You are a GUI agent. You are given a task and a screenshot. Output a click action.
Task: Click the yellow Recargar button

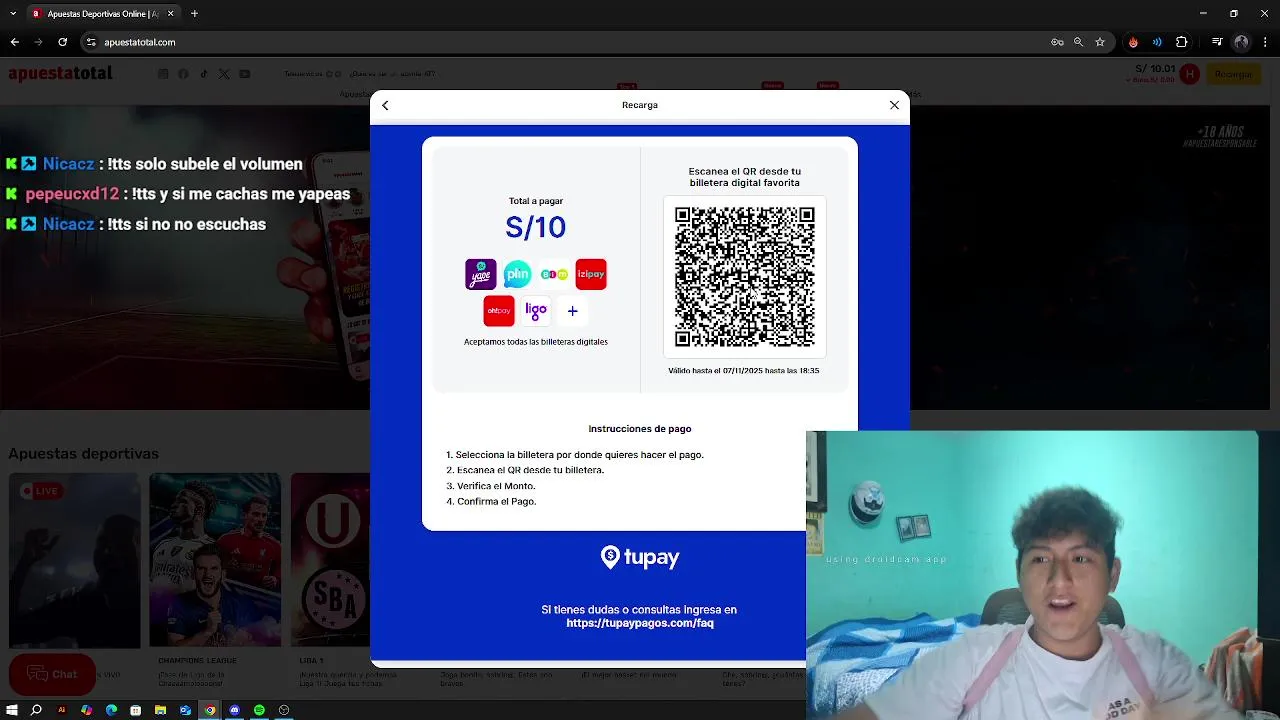[x=1233, y=74]
